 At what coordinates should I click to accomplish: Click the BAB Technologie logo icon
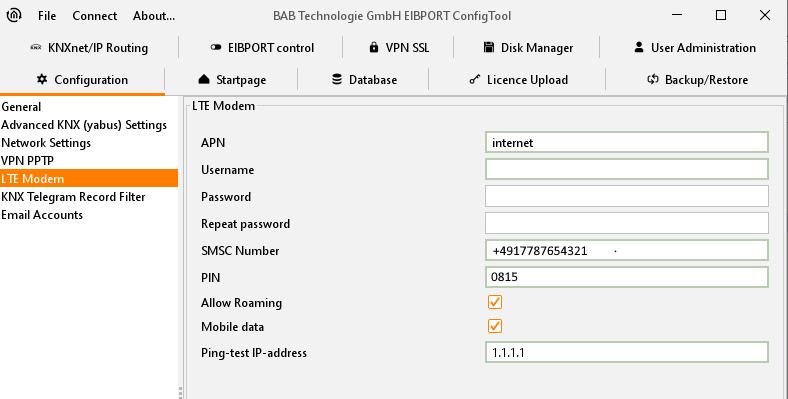(14, 15)
